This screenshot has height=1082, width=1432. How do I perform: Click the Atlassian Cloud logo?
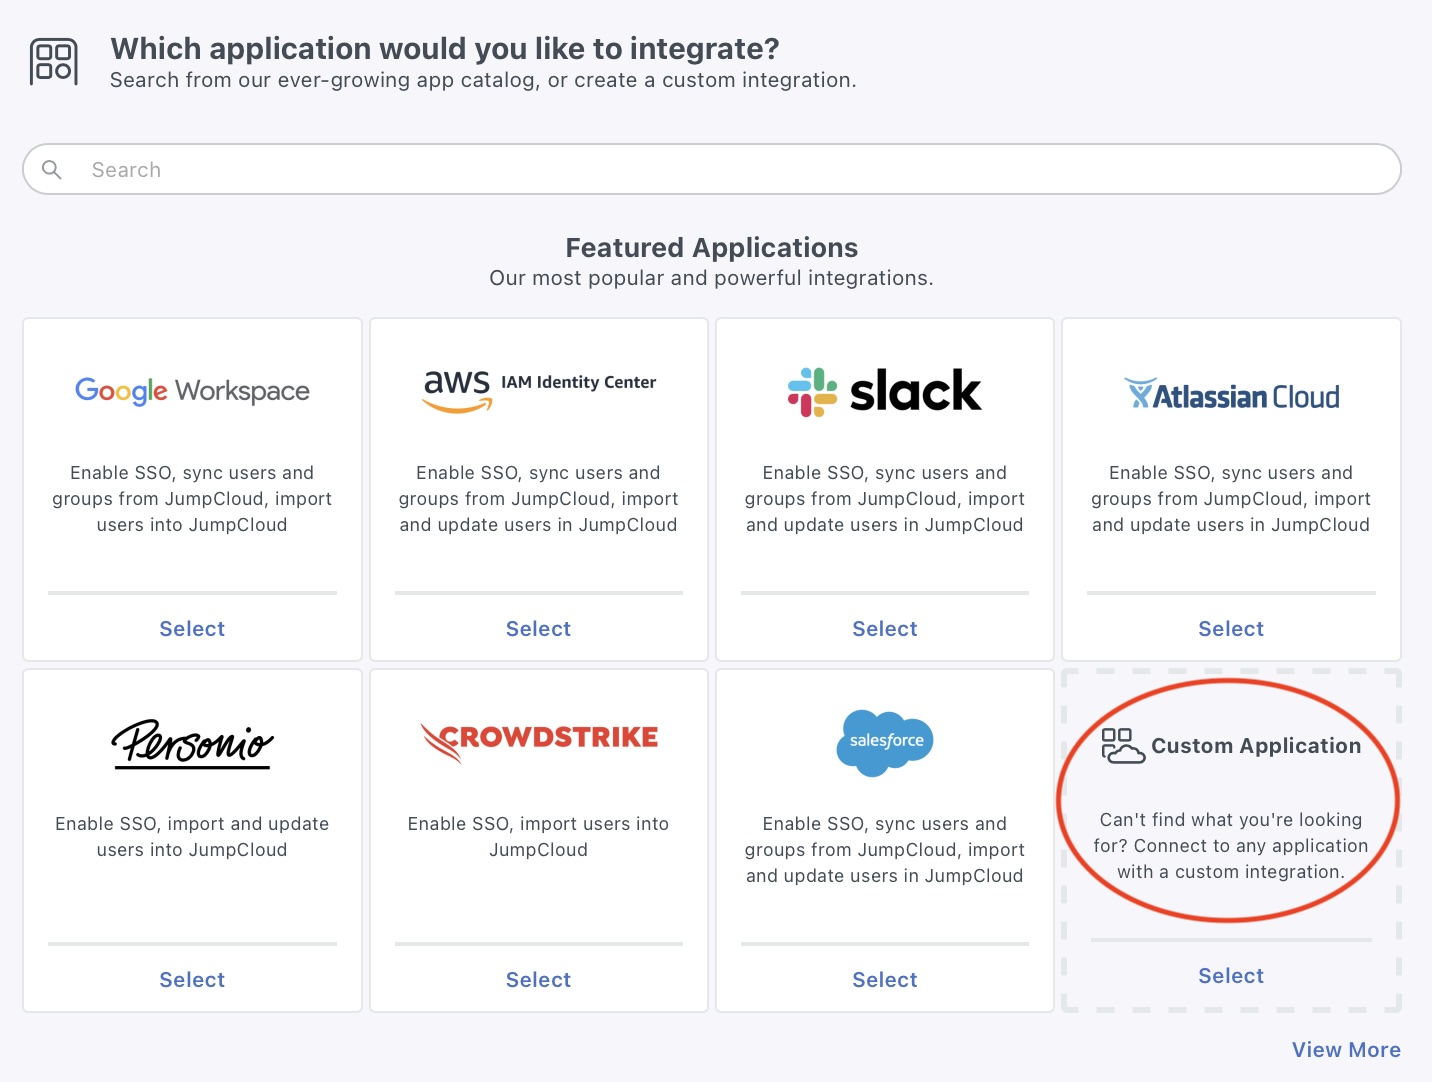1230,394
